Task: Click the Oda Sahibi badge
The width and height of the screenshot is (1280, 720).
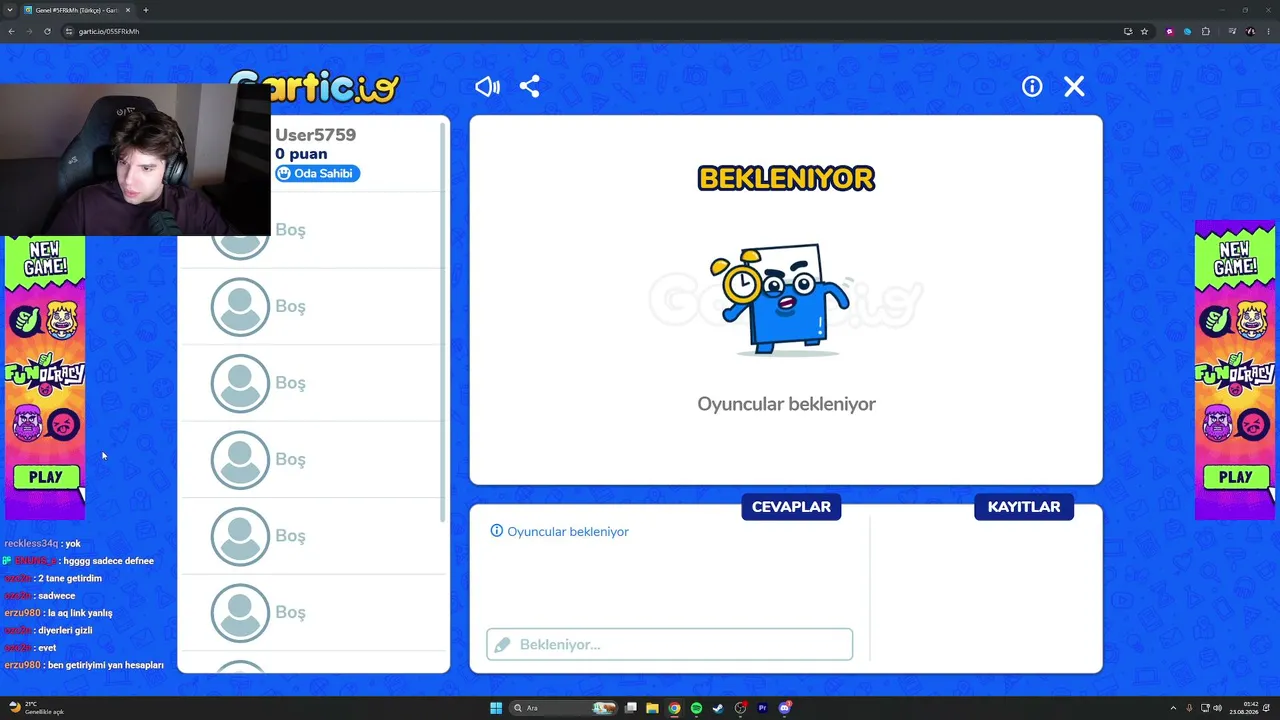Action: 317,173
